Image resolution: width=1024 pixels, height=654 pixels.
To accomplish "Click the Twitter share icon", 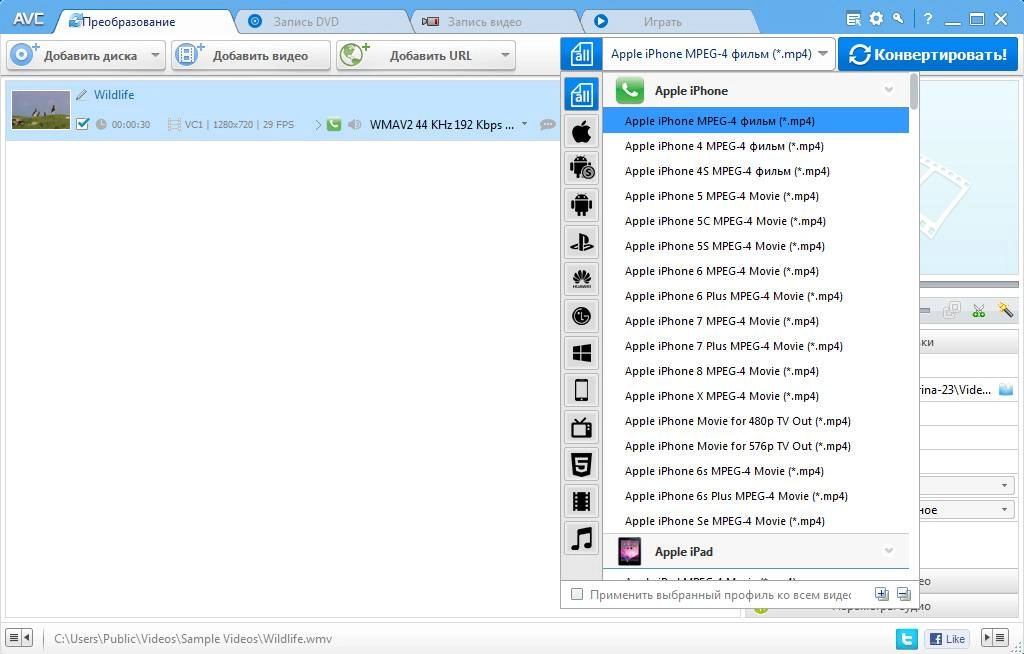I will pyautogui.click(x=906, y=638).
